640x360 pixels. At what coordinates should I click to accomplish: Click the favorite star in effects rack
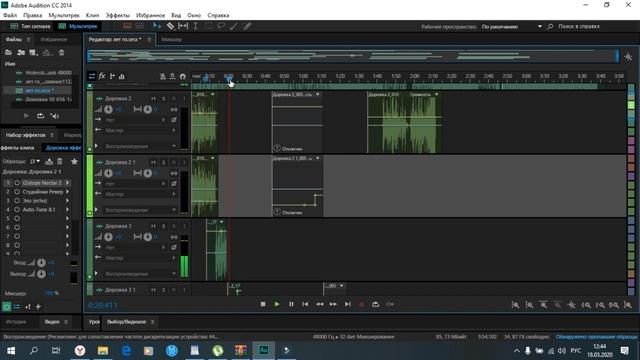[x=74, y=162]
